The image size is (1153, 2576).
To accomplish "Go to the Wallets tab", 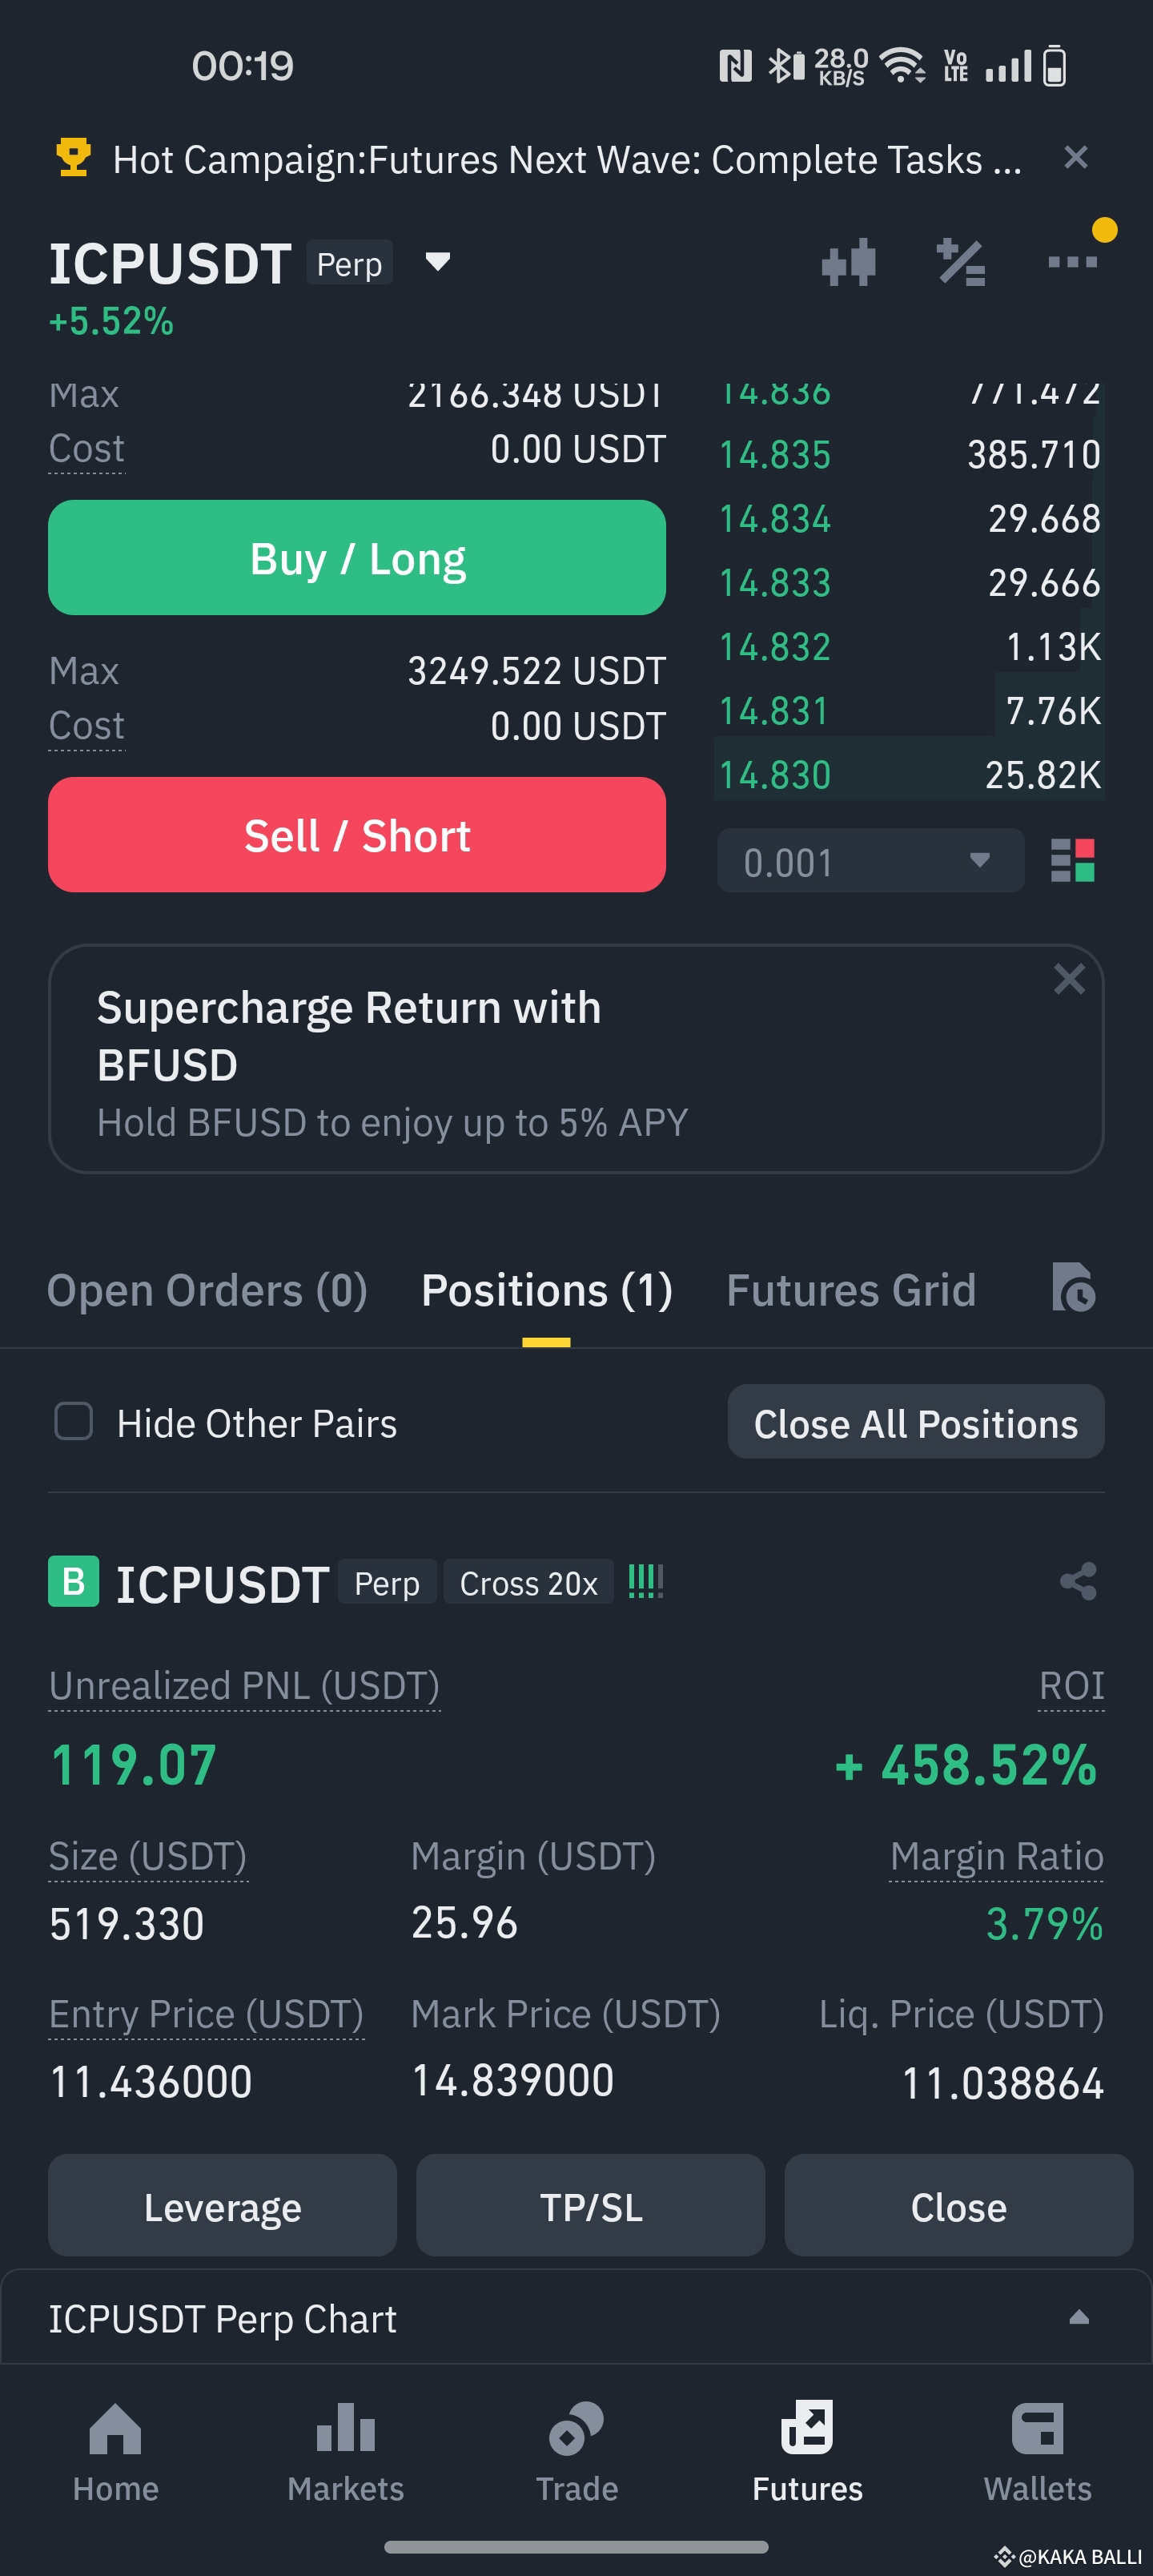I will pyautogui.click(x=1037, y=2449).
